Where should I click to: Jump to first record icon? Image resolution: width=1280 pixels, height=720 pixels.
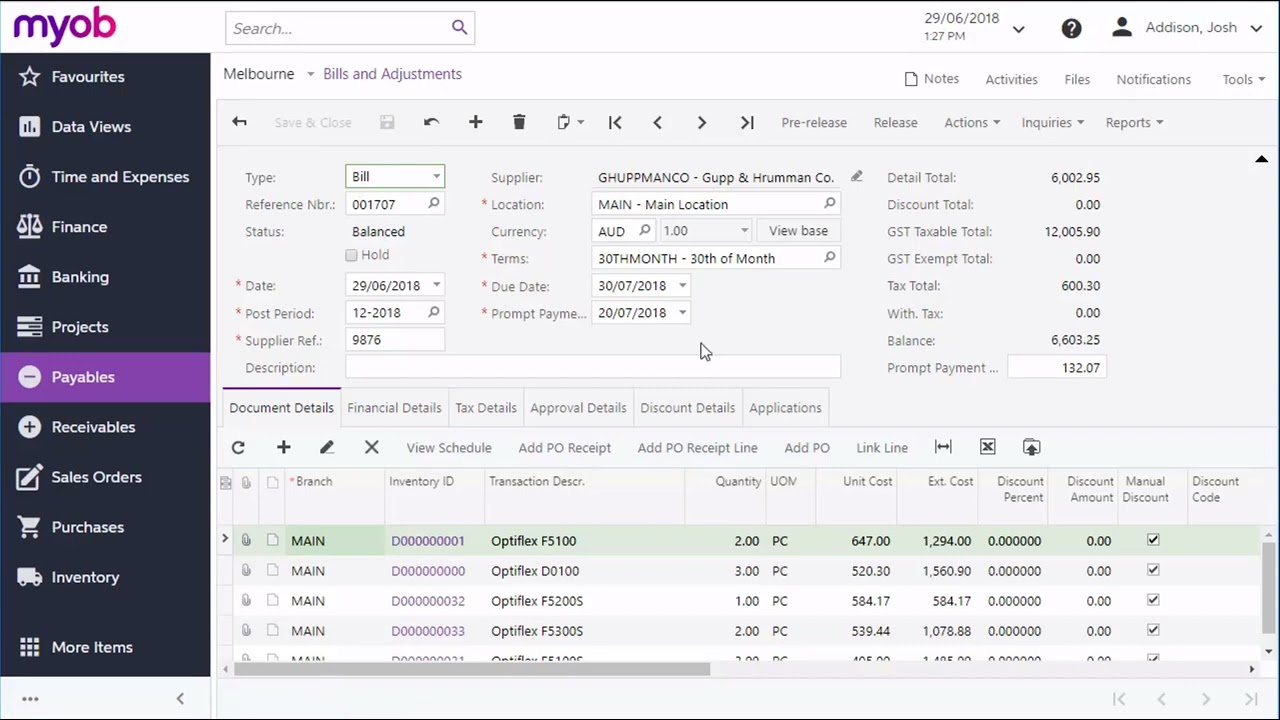click(615, 122)
